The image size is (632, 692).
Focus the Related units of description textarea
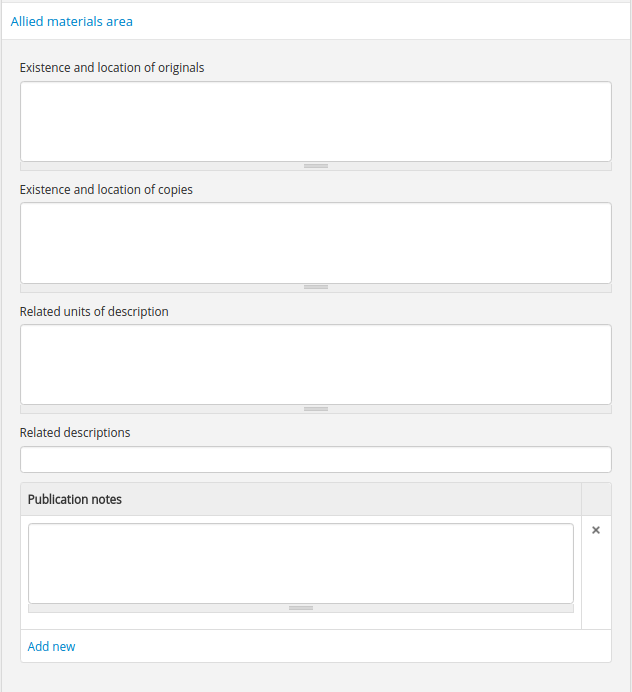pos(316,364)
